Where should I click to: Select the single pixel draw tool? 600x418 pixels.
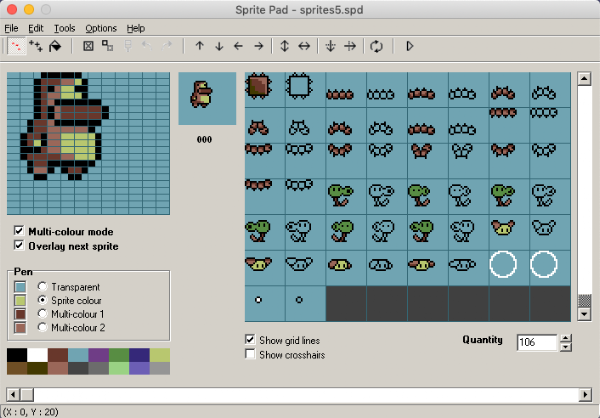[x=16, y=47]
